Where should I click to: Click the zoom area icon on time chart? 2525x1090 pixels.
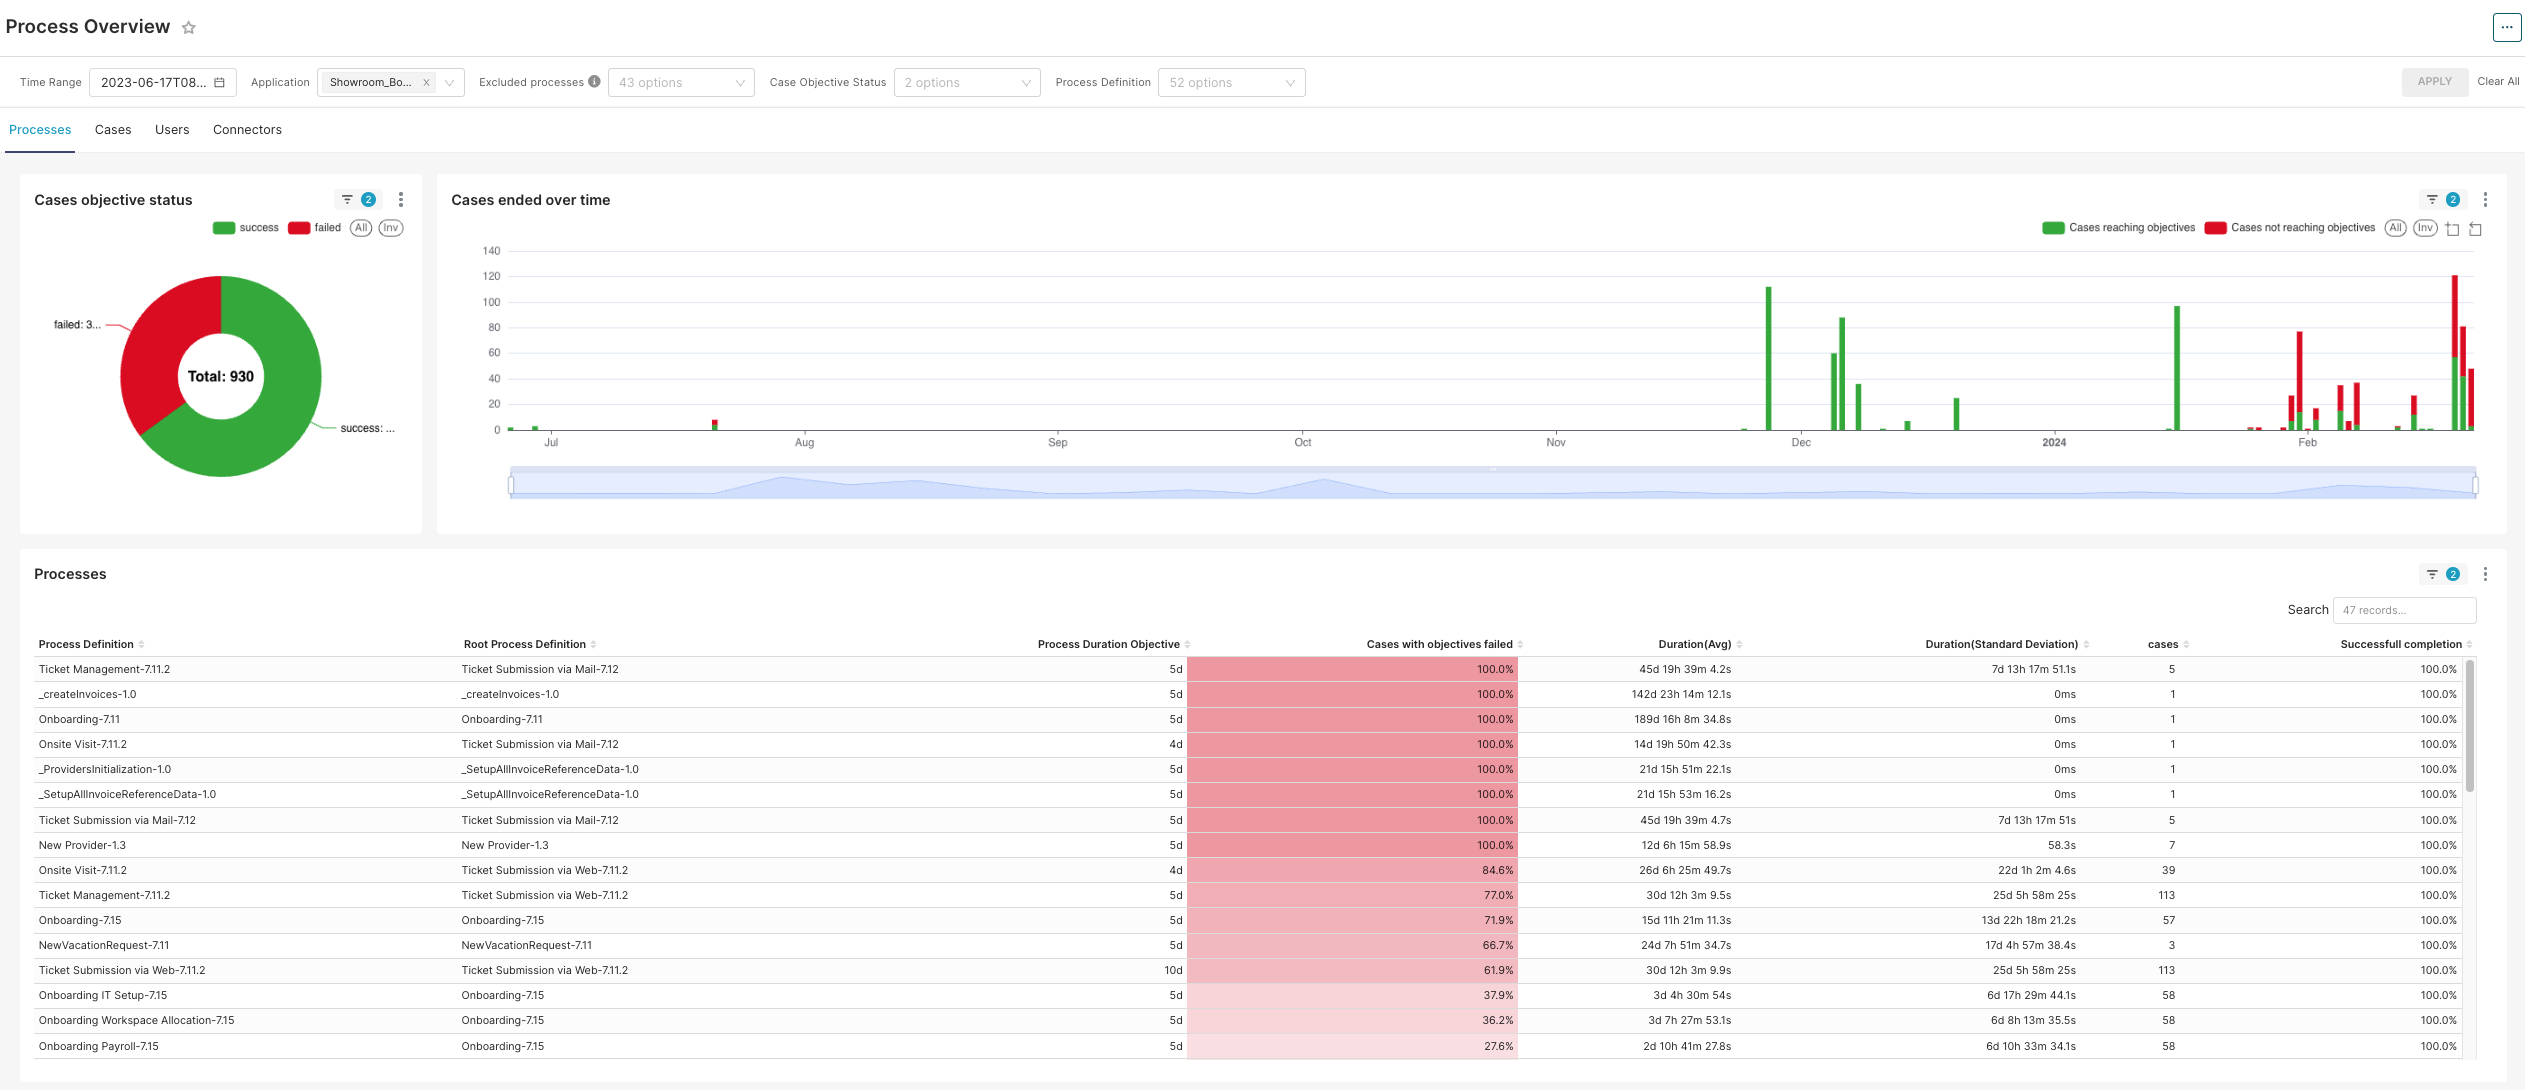pos(2452,229)
